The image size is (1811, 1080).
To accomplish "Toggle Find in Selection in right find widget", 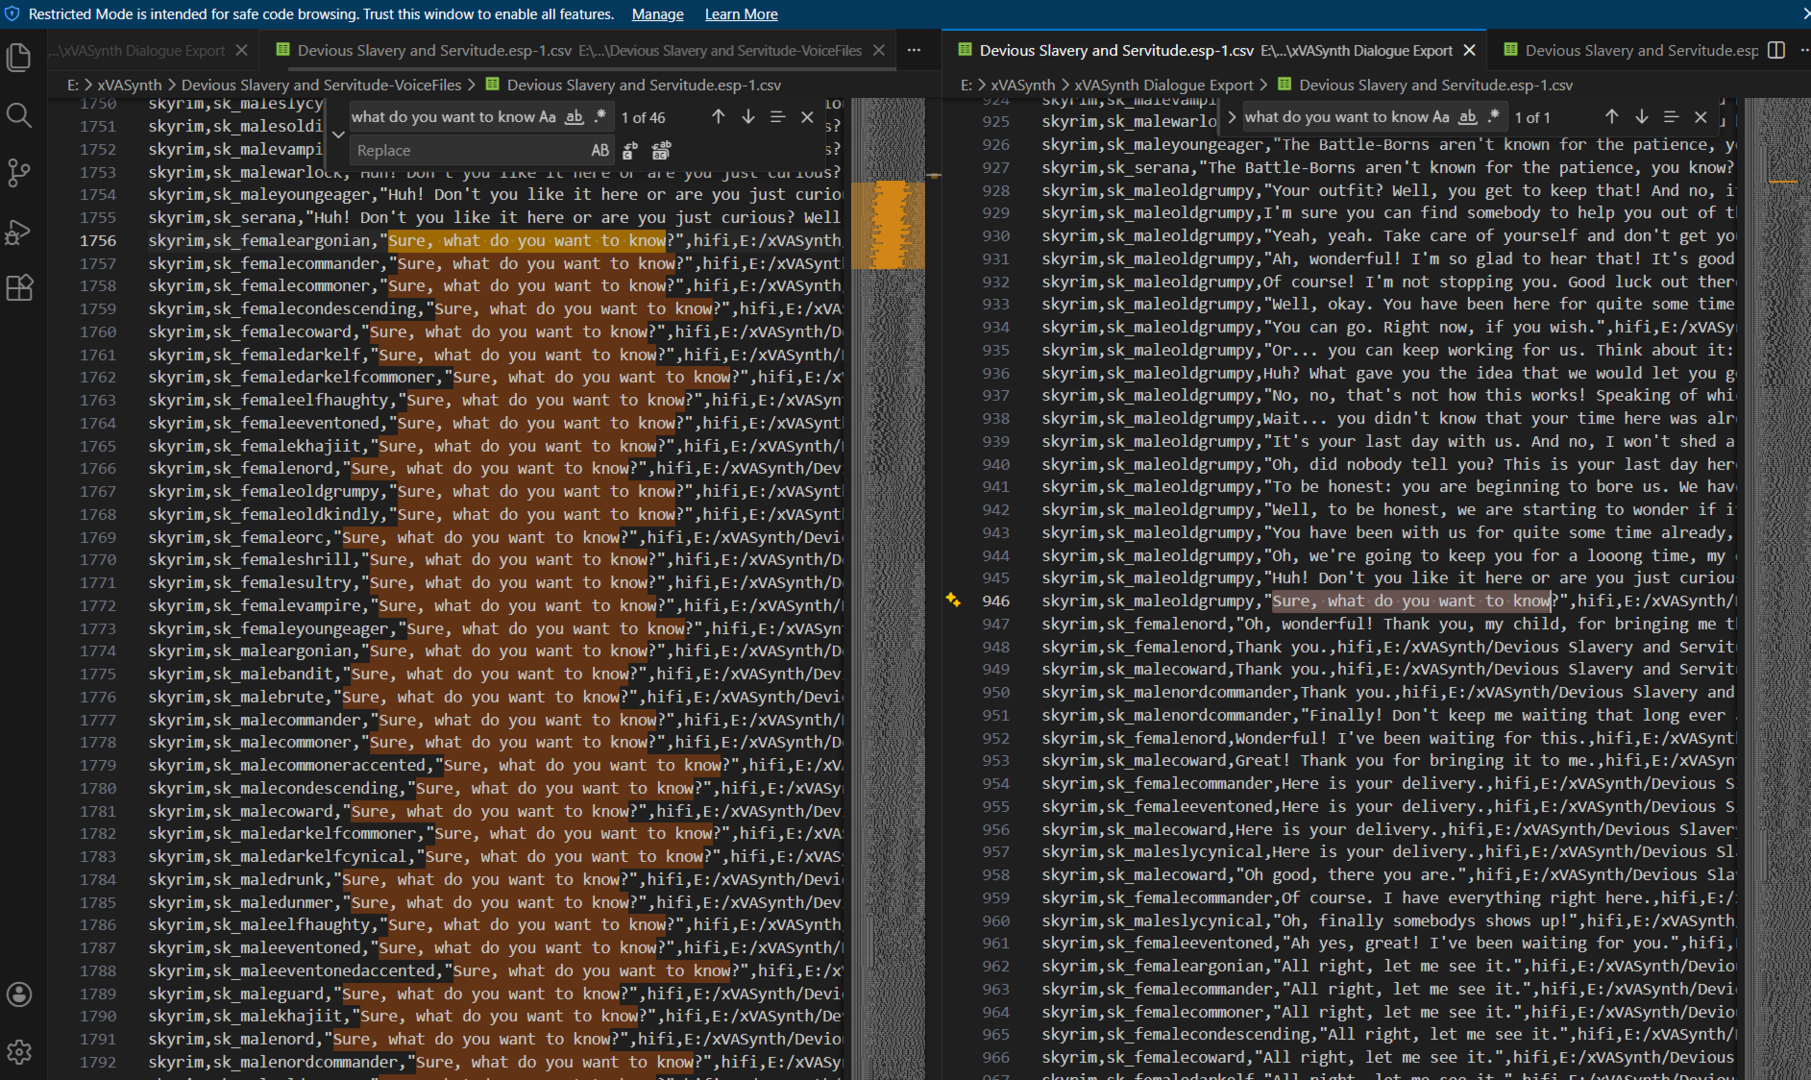I will point(1670,117).
